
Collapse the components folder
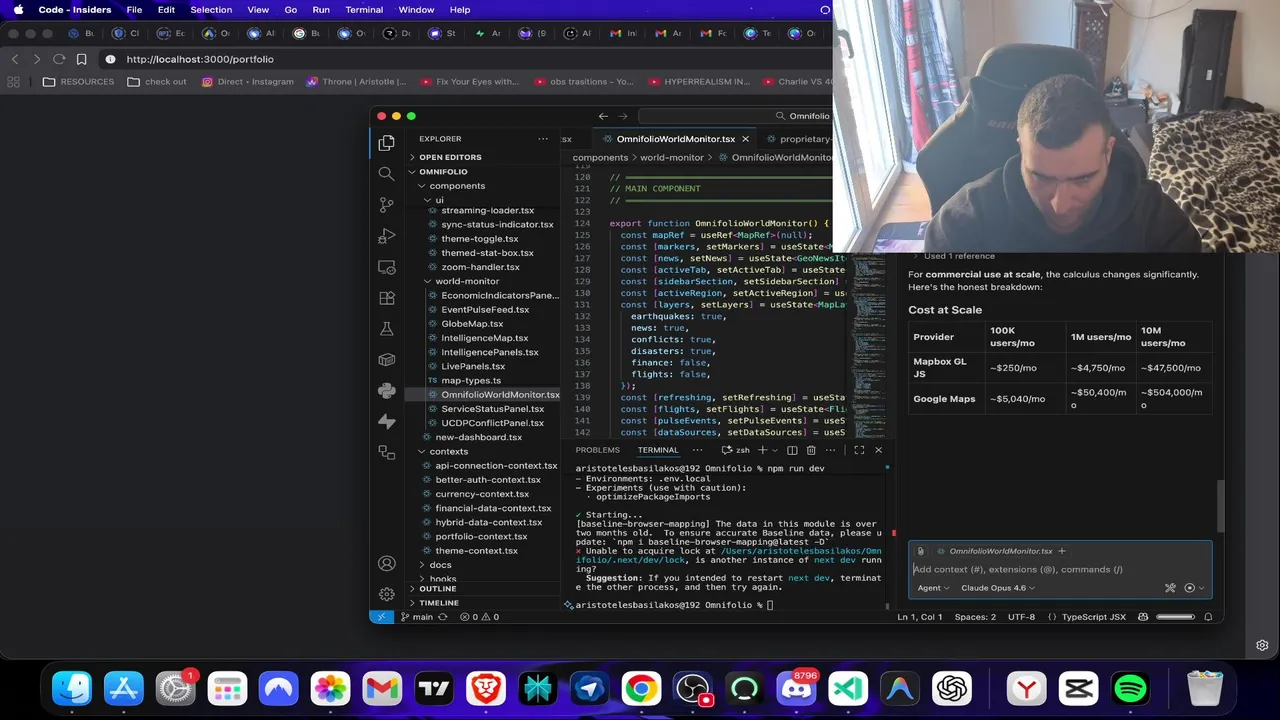[x=457, y=186]
